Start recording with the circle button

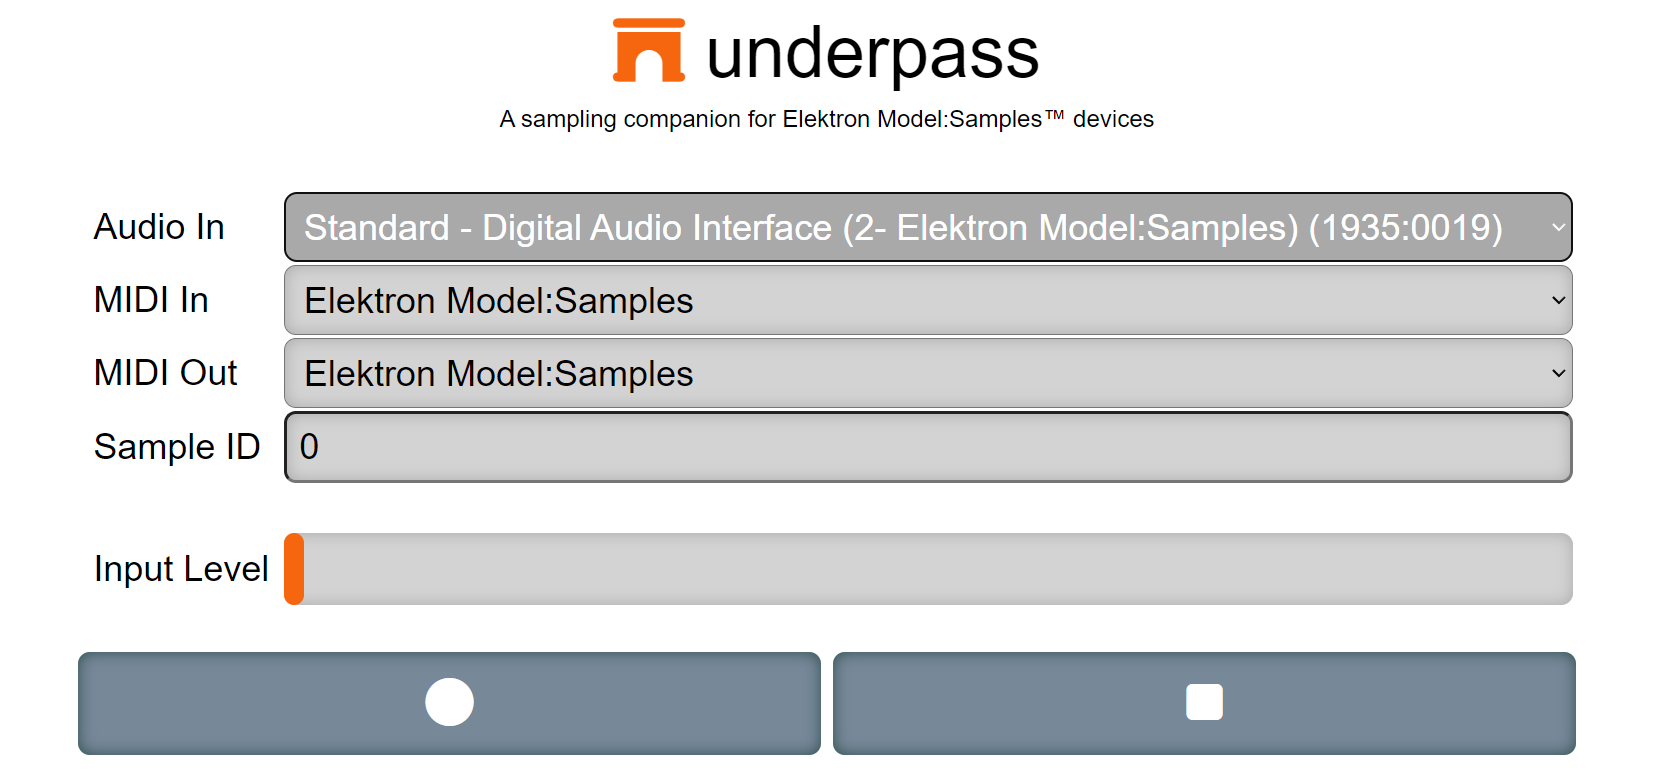pos(449,703)
